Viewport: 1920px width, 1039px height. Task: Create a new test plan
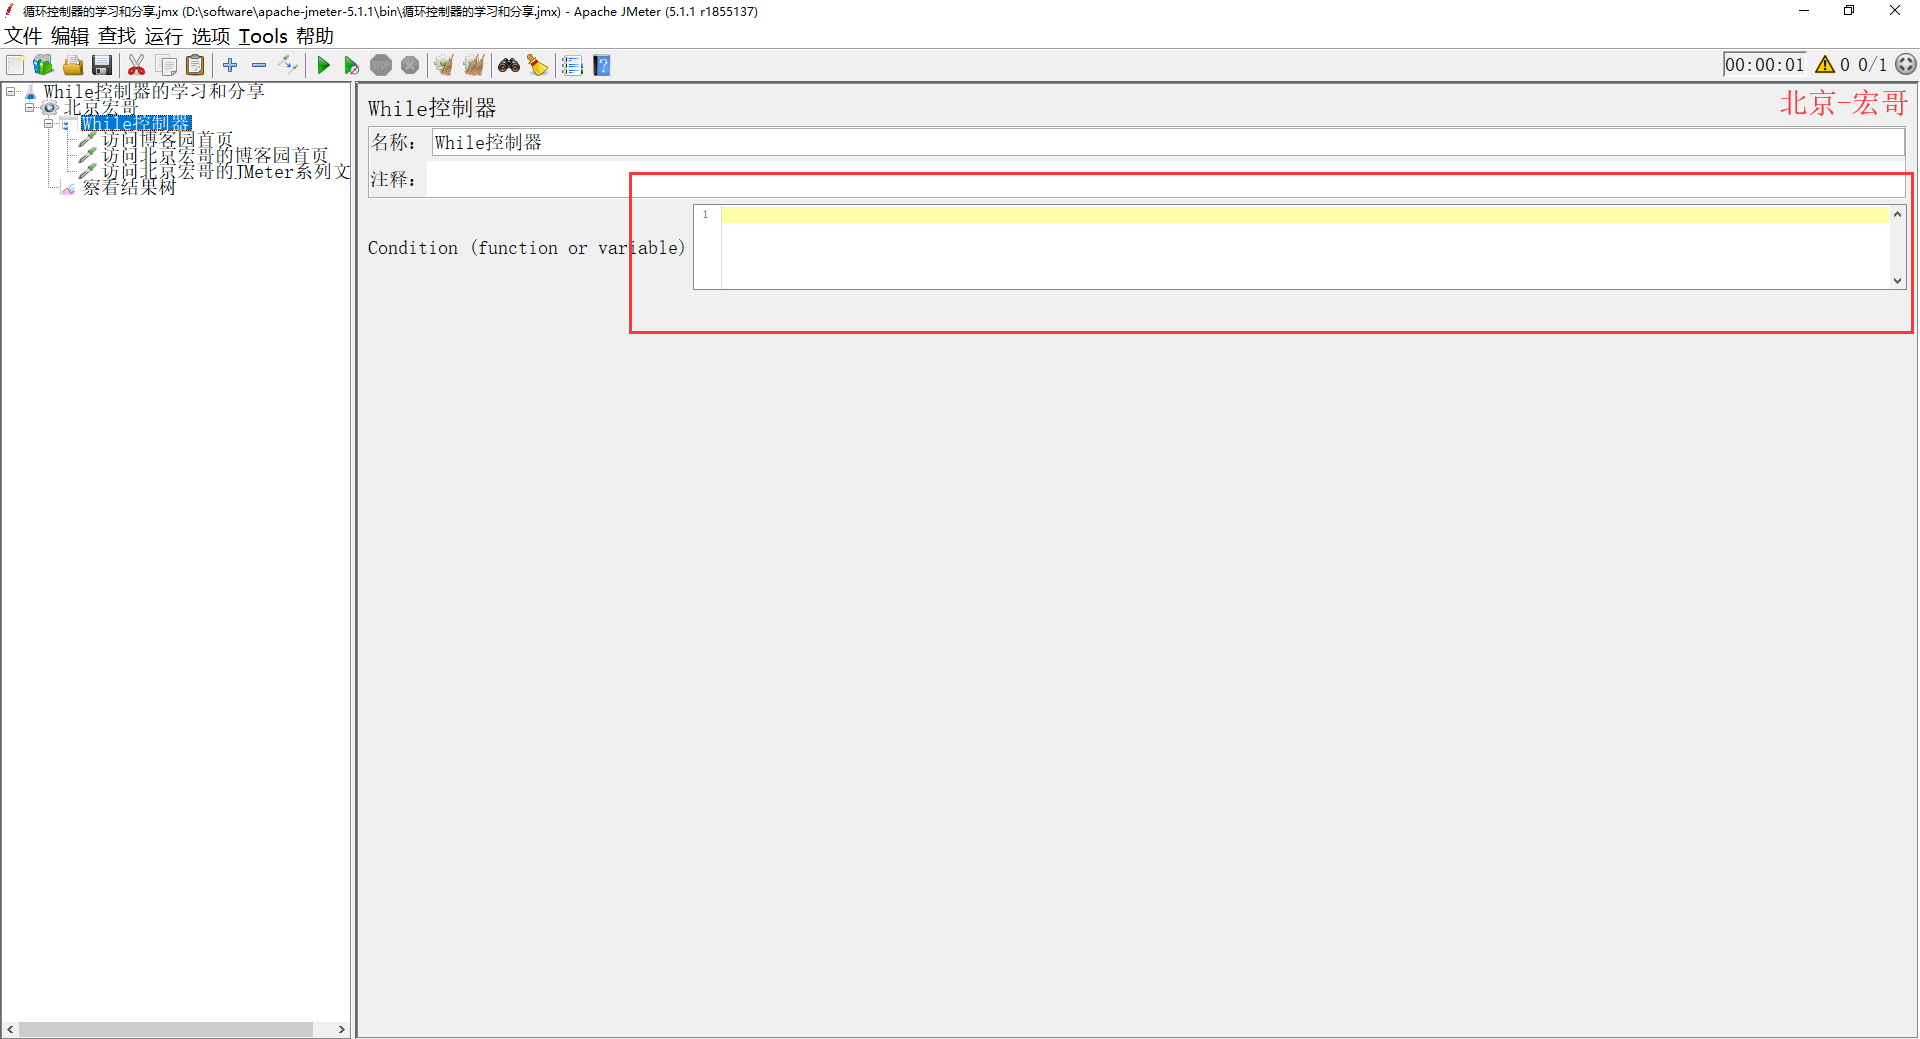coord(15,65)
